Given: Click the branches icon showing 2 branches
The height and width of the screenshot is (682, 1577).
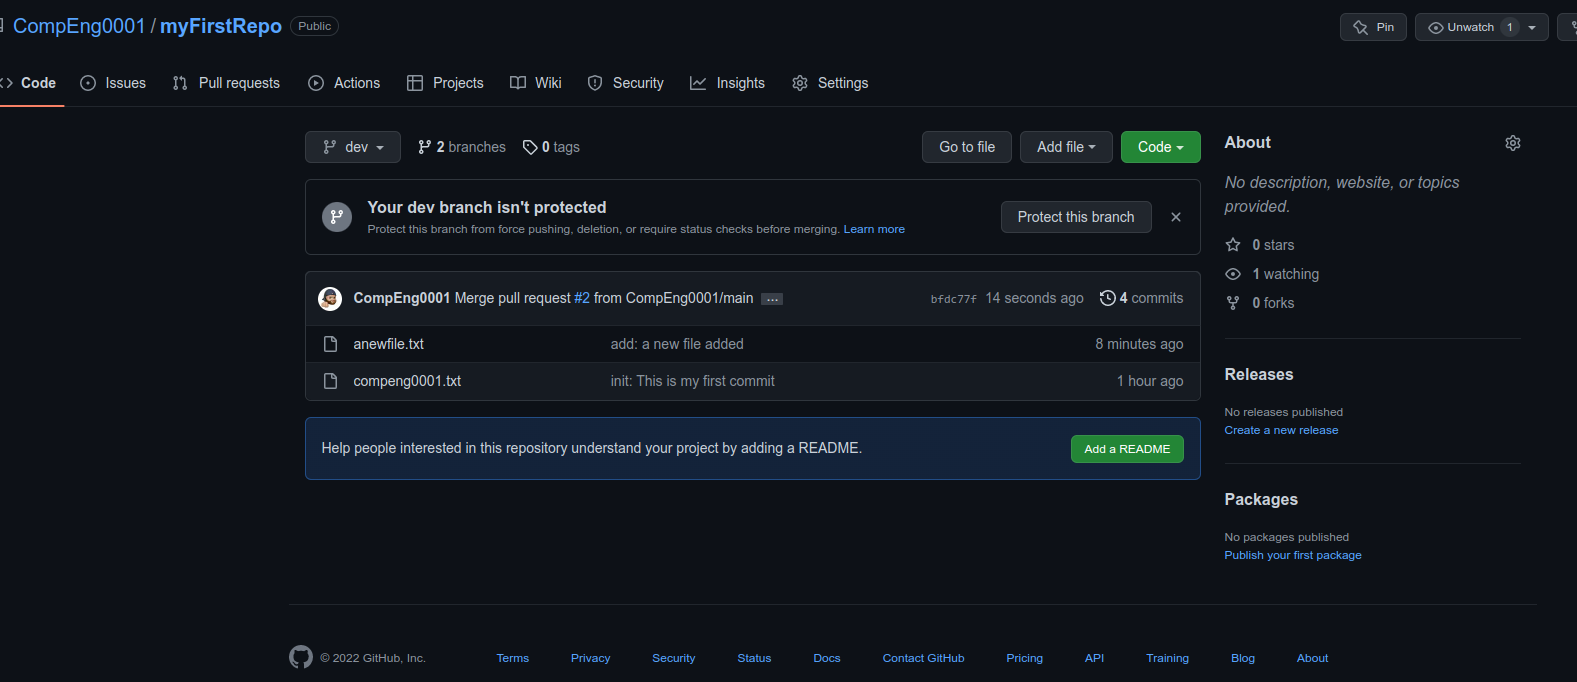Looking at the screenshot, I should 425,147.
